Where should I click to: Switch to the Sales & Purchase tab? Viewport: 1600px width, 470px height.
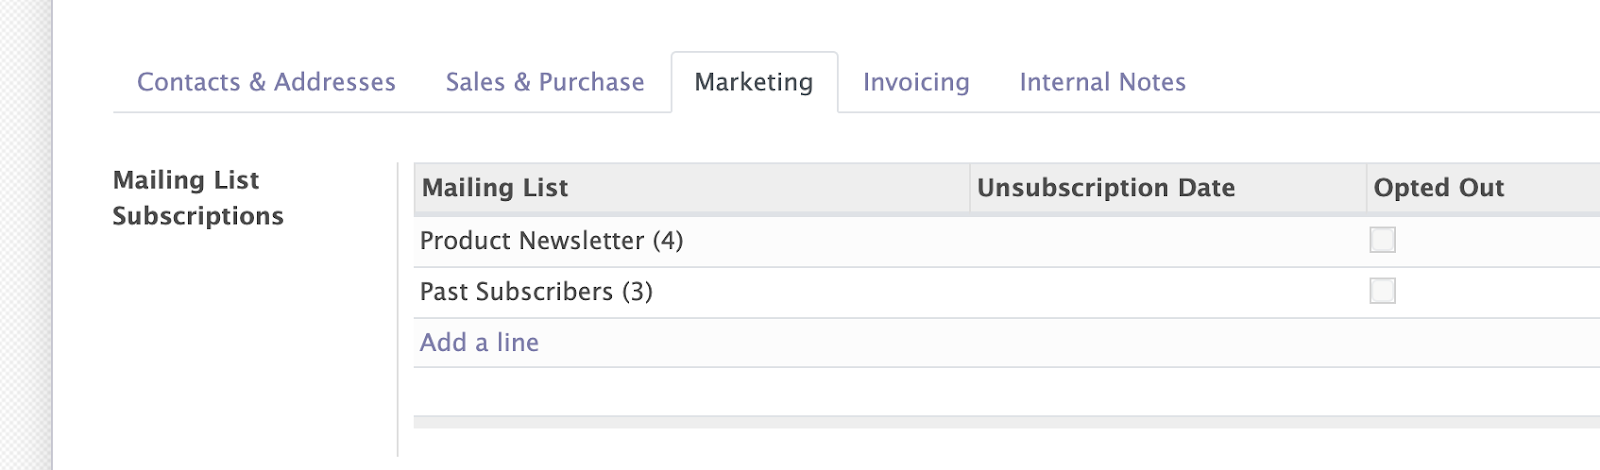[x=545, y=82]
